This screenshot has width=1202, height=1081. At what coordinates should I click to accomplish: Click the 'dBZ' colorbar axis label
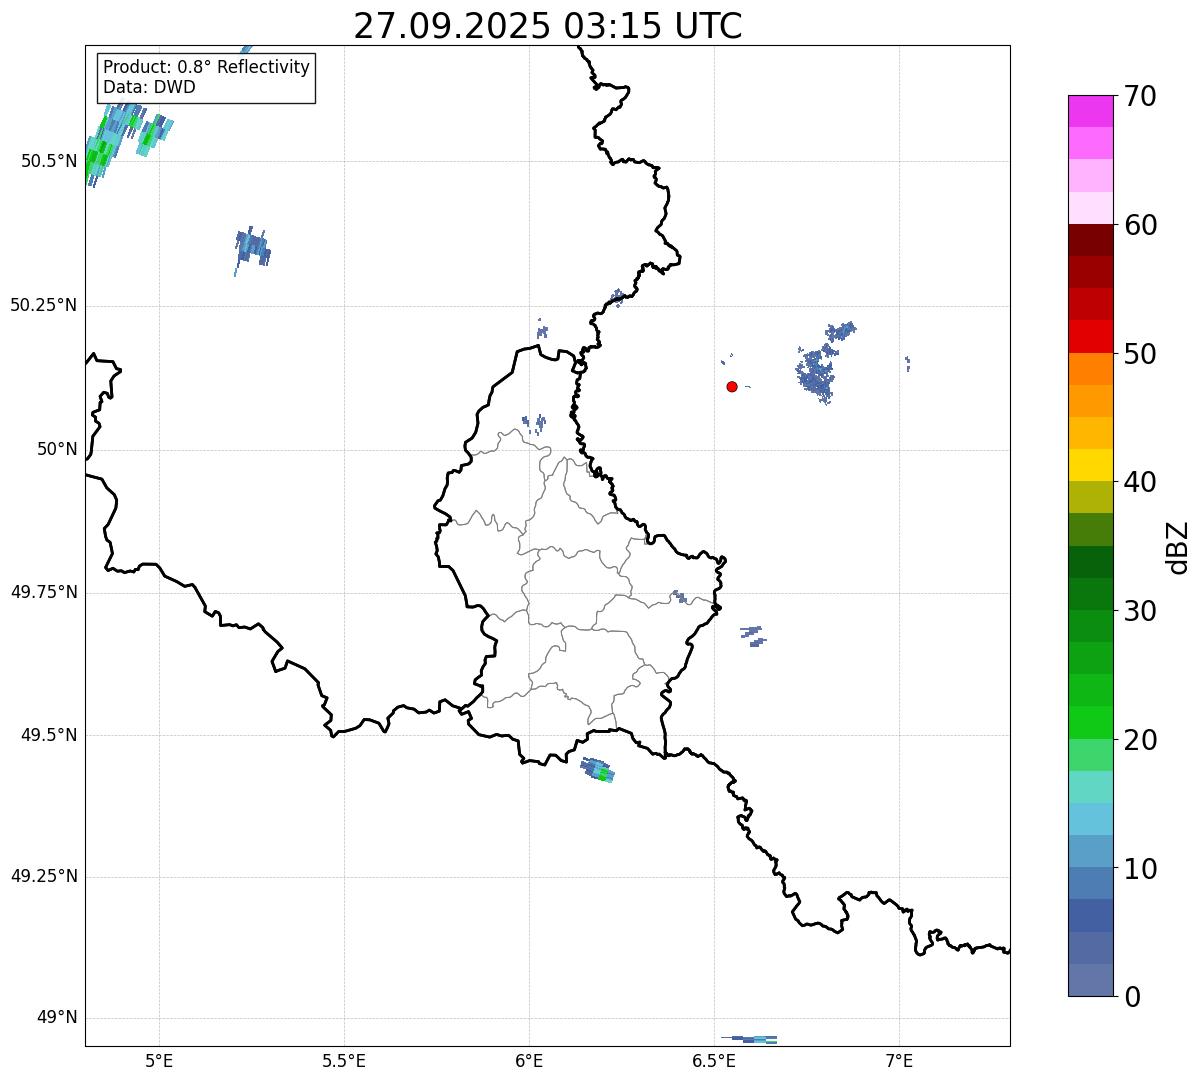pyautogui.click(x=1178, y=547)
